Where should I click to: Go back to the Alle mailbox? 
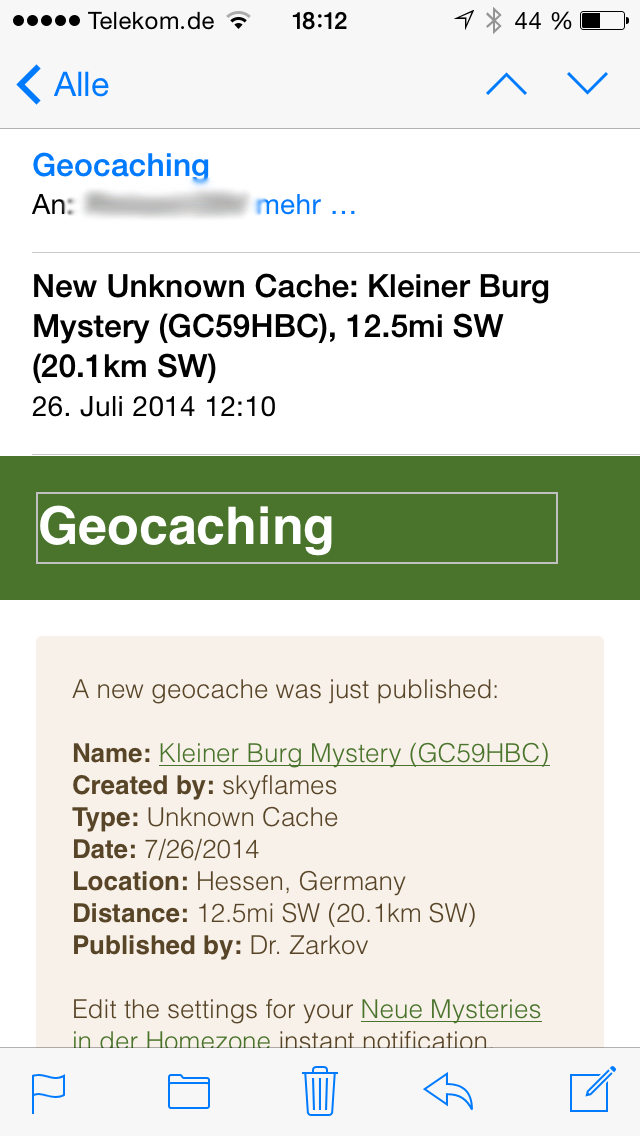coord(63,85)
